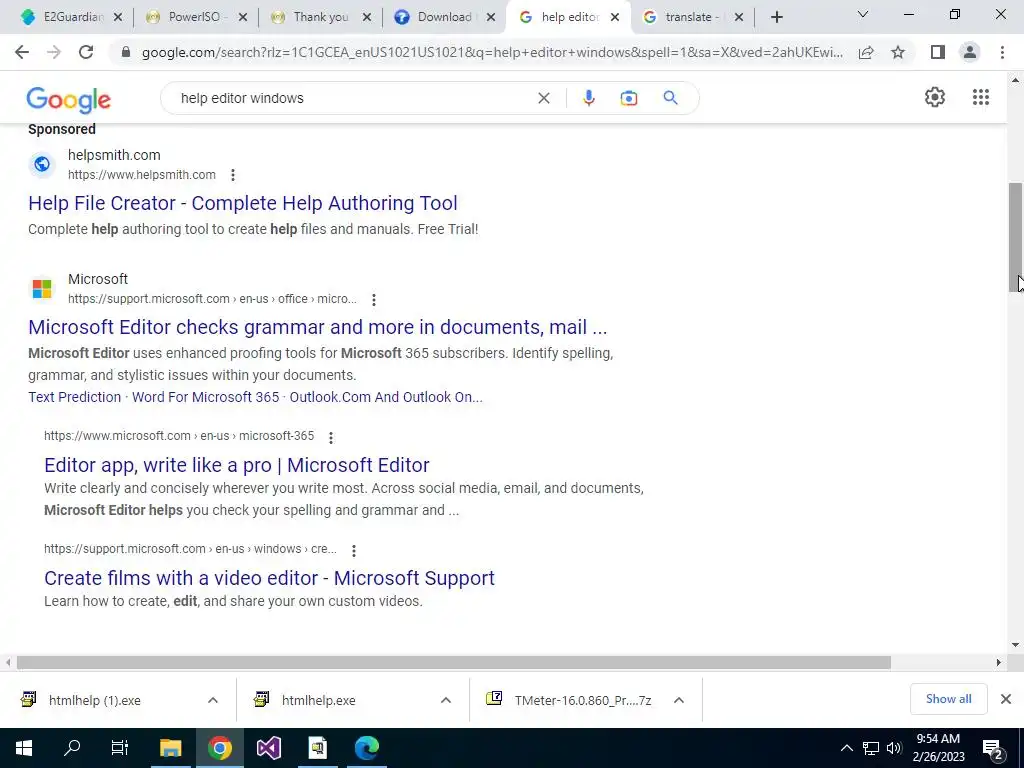The height and width of the screenshot is (768, 1024).
Task: Go back to previous page
Action: tap(22, 52)
